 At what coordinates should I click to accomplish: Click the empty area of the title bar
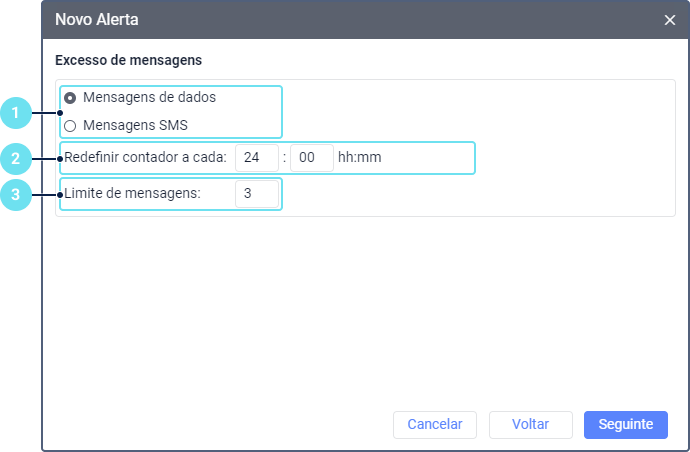pos(400,19)
